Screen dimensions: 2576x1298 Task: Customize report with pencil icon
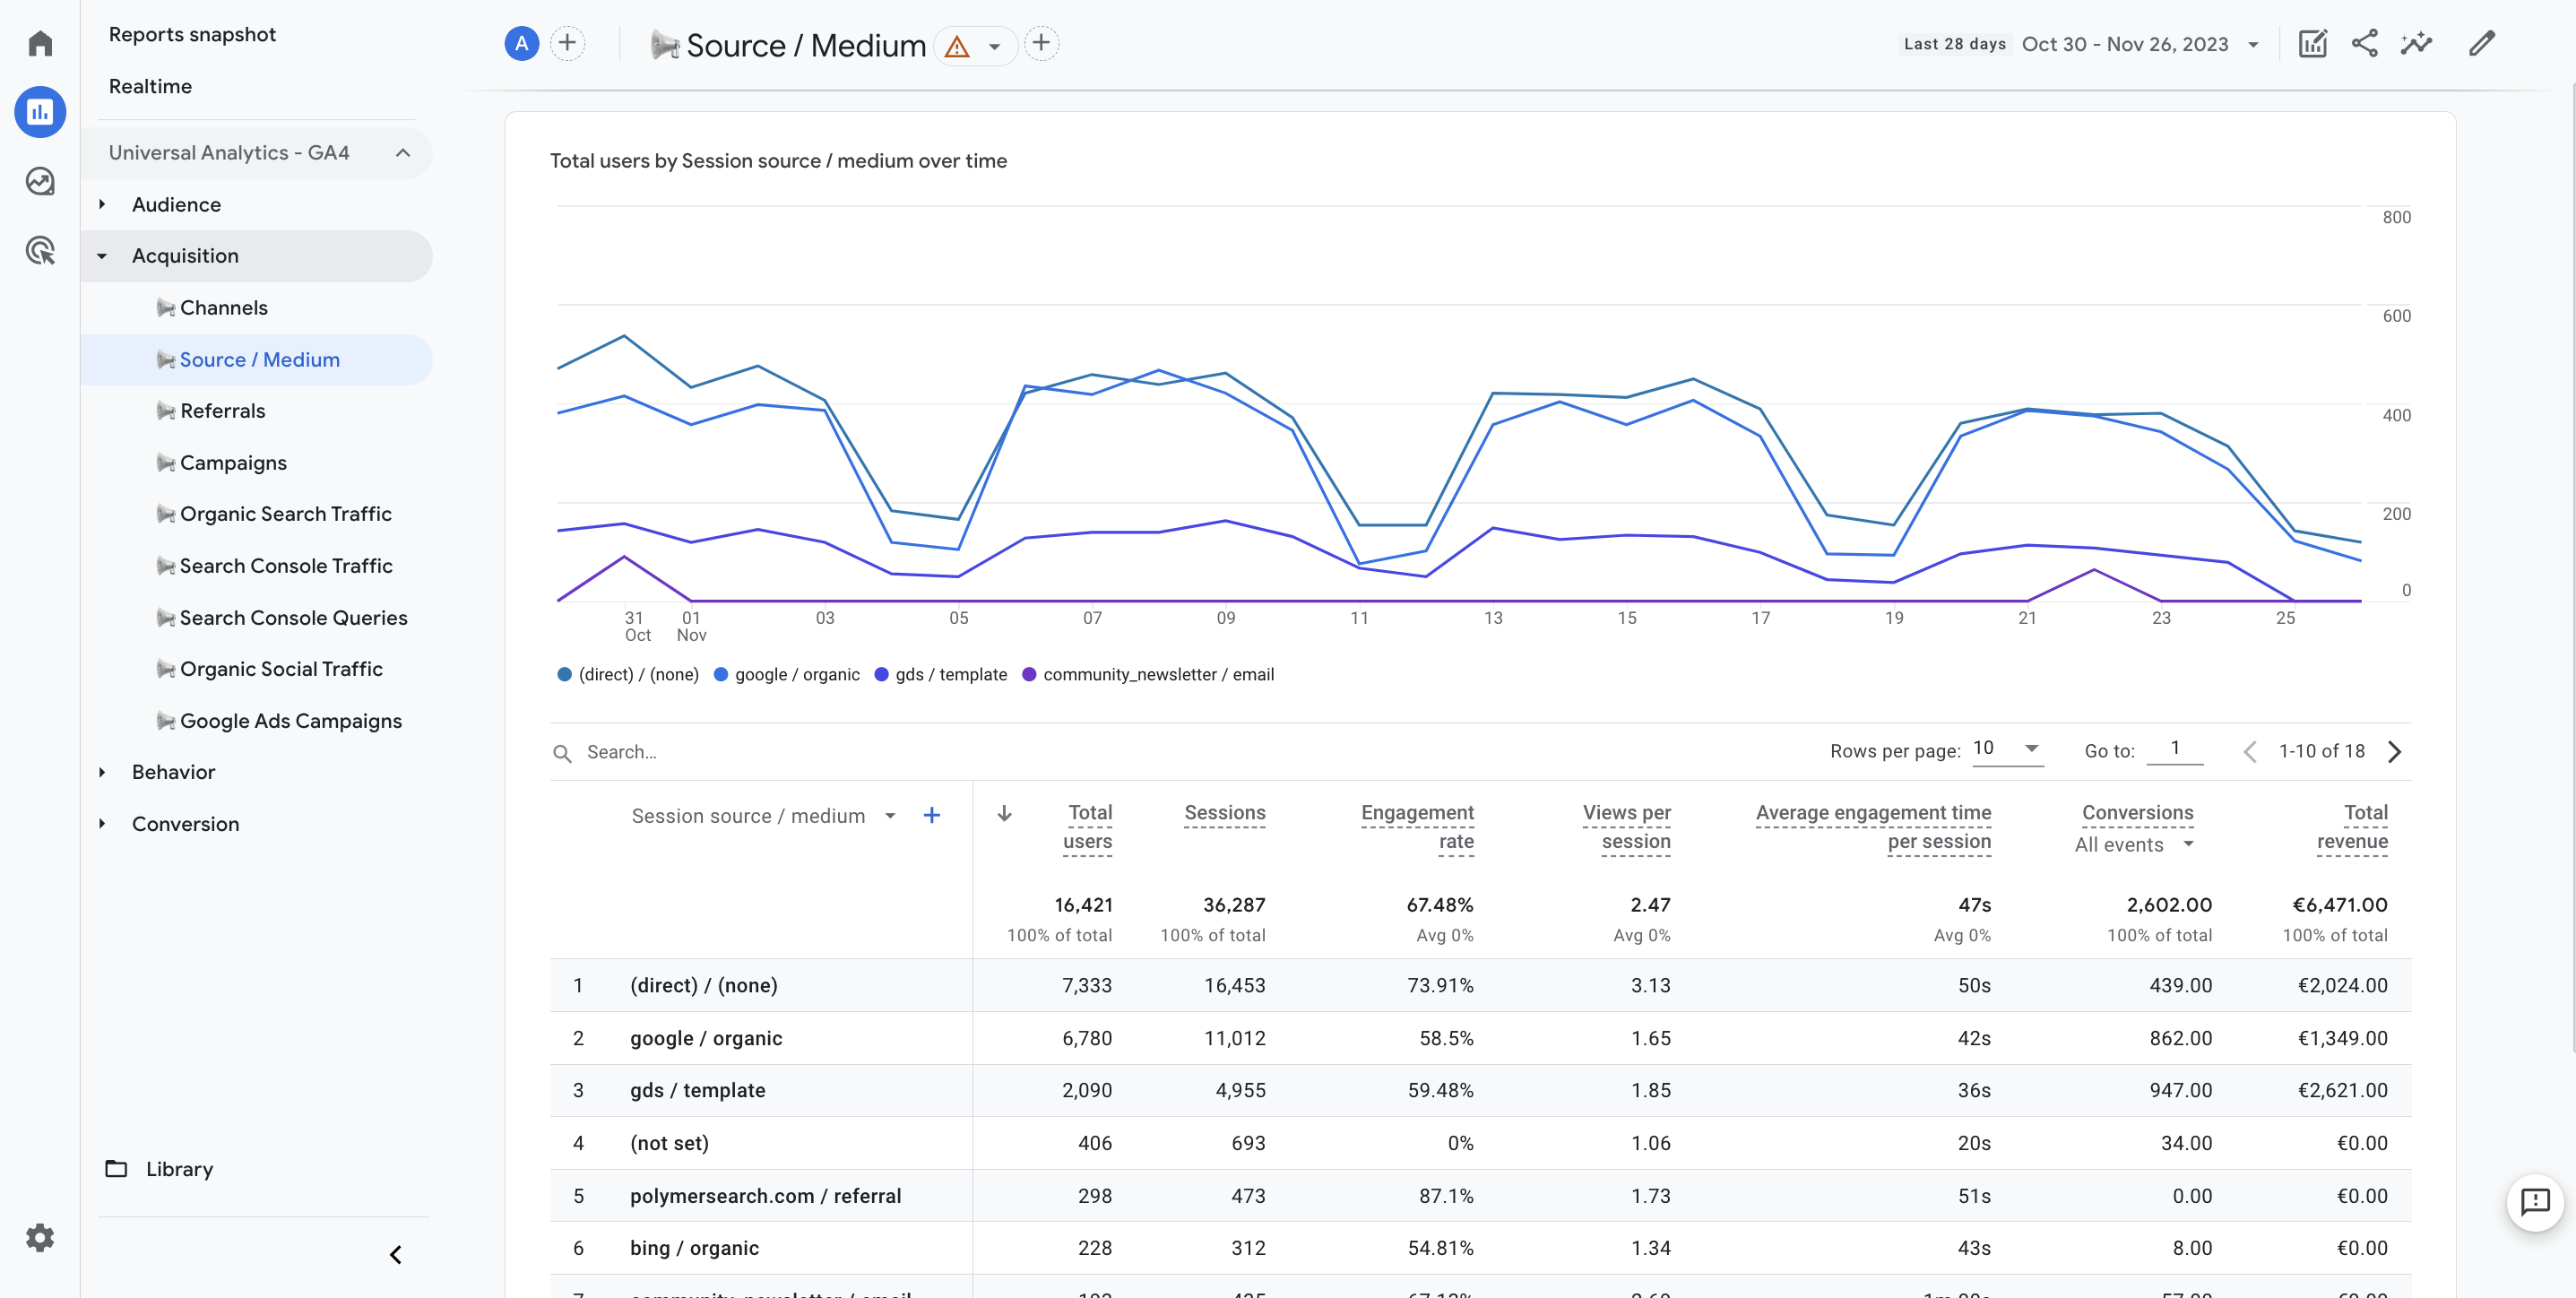tap(2482, 43)
